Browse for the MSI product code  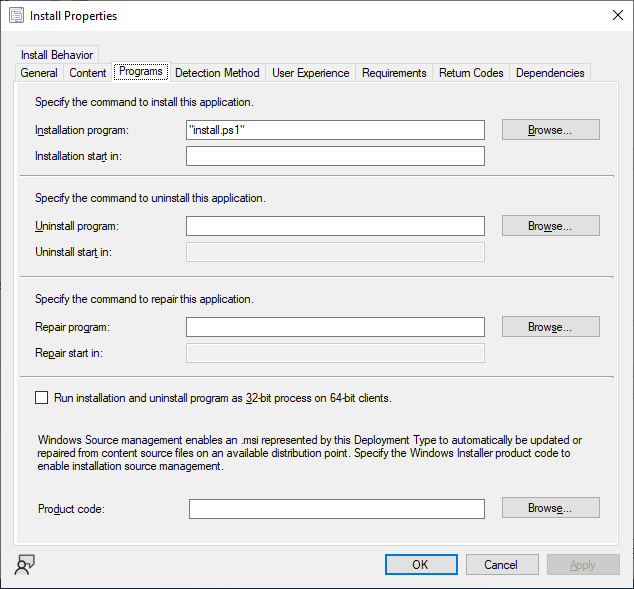coord(551,508)
